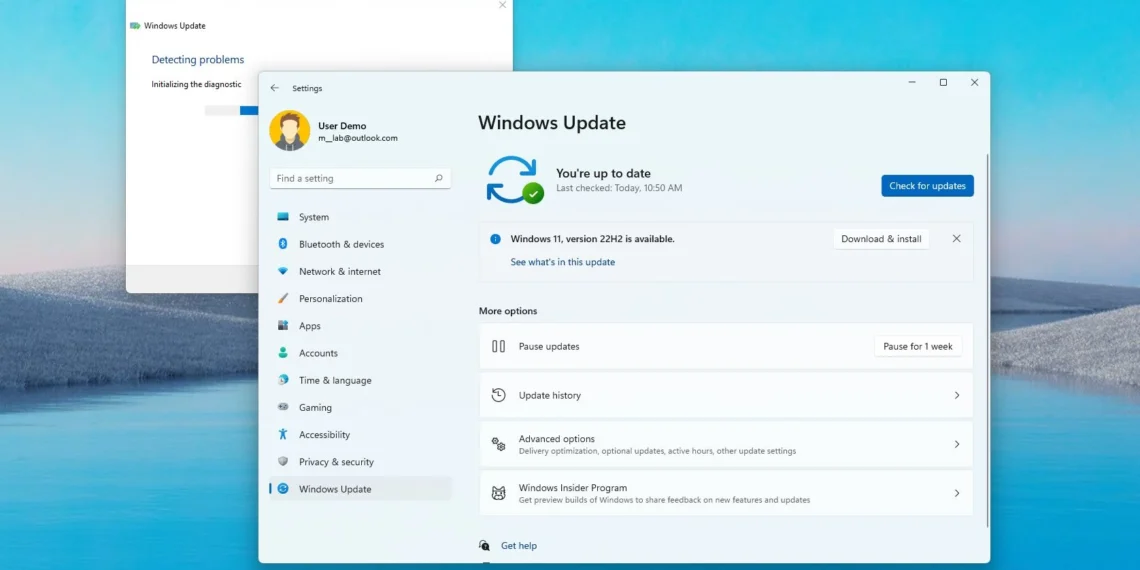
Task: Click the Get help link
Action: point(519,545)
